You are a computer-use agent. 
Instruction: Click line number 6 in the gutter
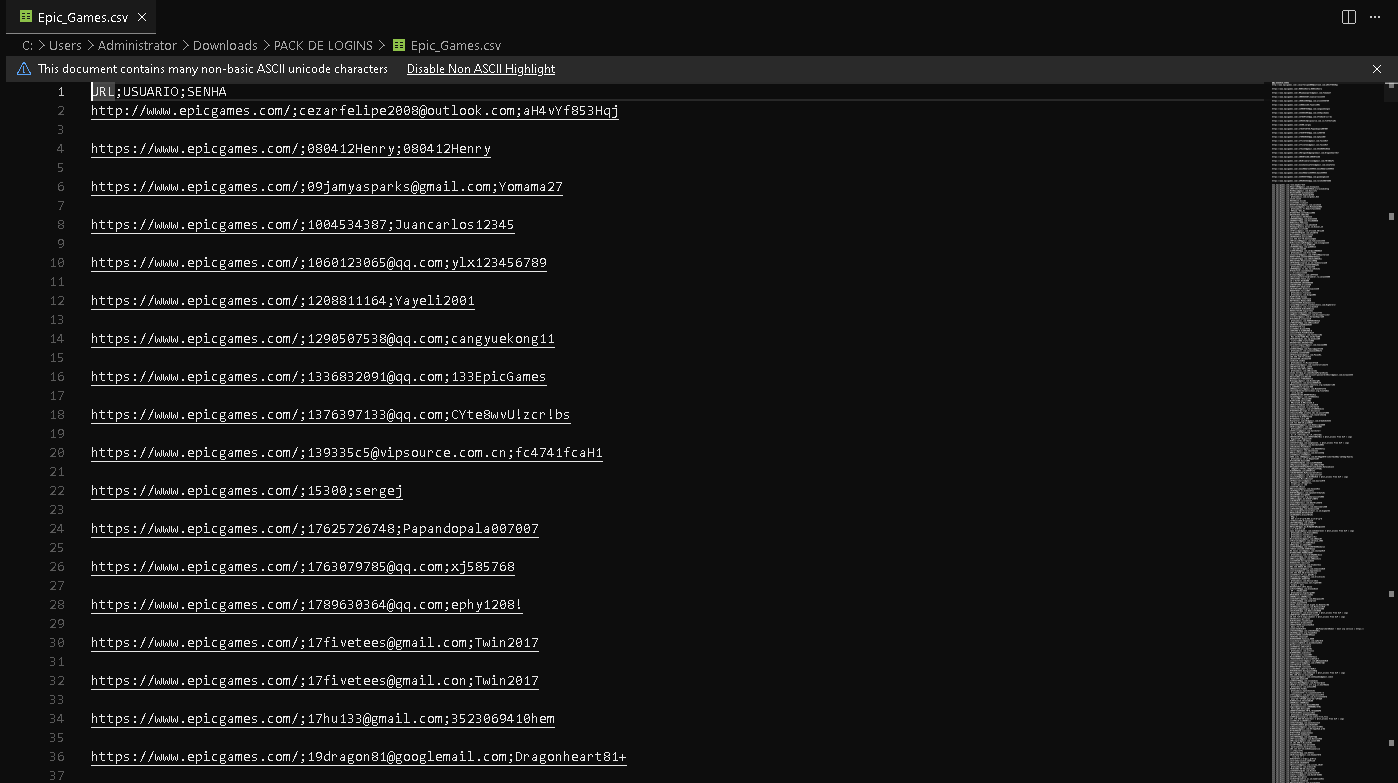pos(60,187)
